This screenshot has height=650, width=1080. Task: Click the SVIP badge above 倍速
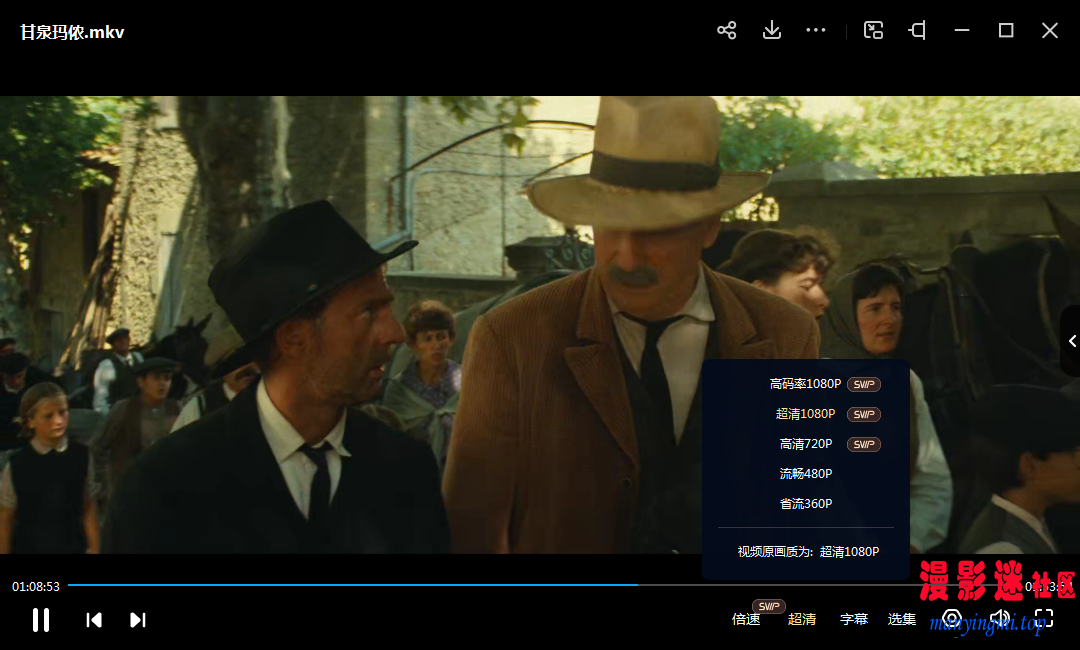point(769,606)
